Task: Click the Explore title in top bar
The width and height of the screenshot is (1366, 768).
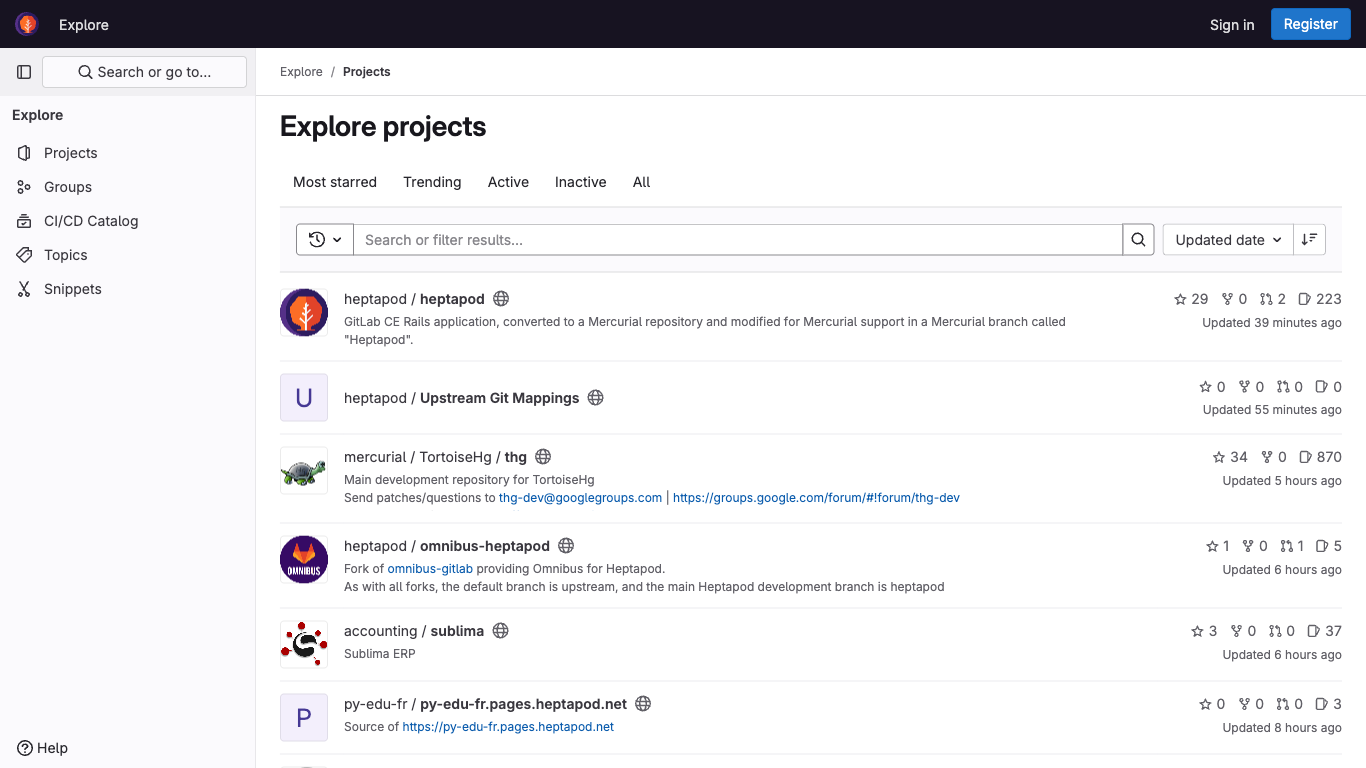Action: point(84,25)
